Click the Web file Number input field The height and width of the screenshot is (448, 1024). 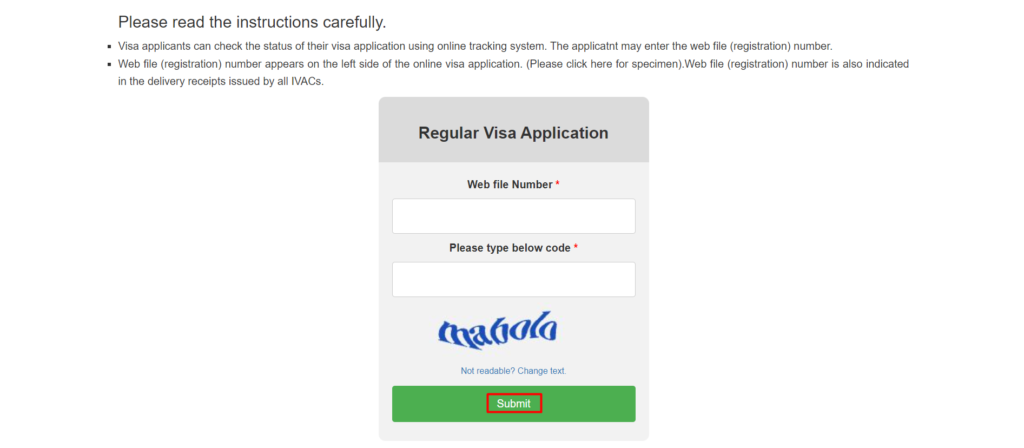(x=513, y=216)
